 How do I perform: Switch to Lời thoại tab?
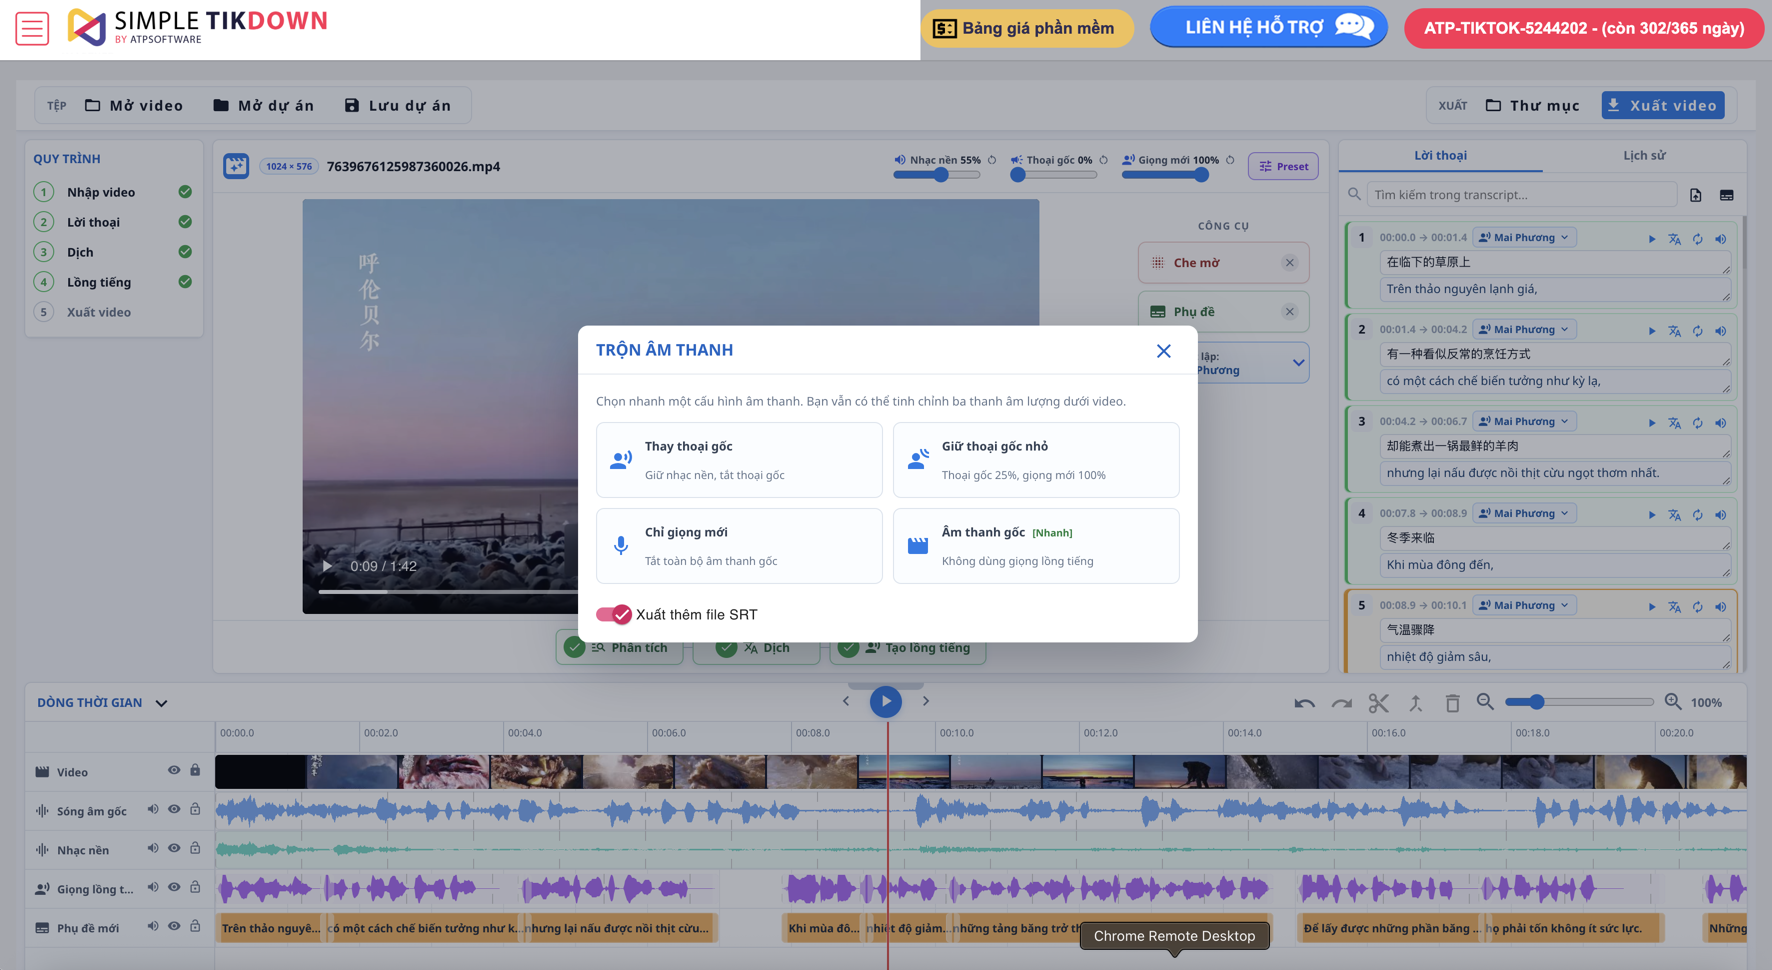click(1440, 155)
